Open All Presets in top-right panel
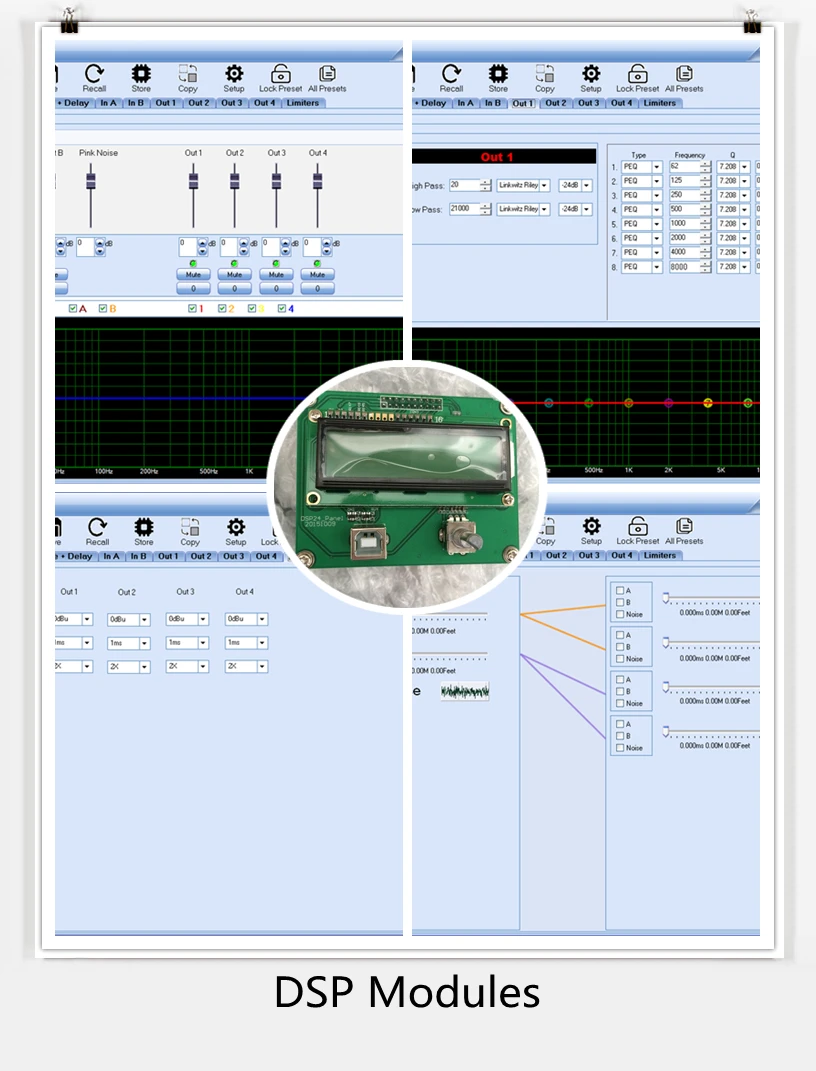The width and height of the screenshot is (816, 1071). 684,74
